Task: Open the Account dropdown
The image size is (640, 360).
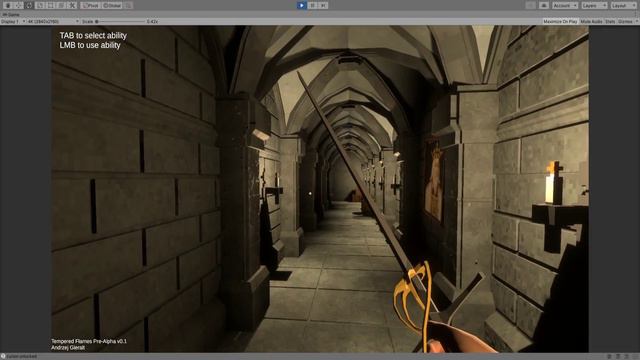Action: click(565, 5)
